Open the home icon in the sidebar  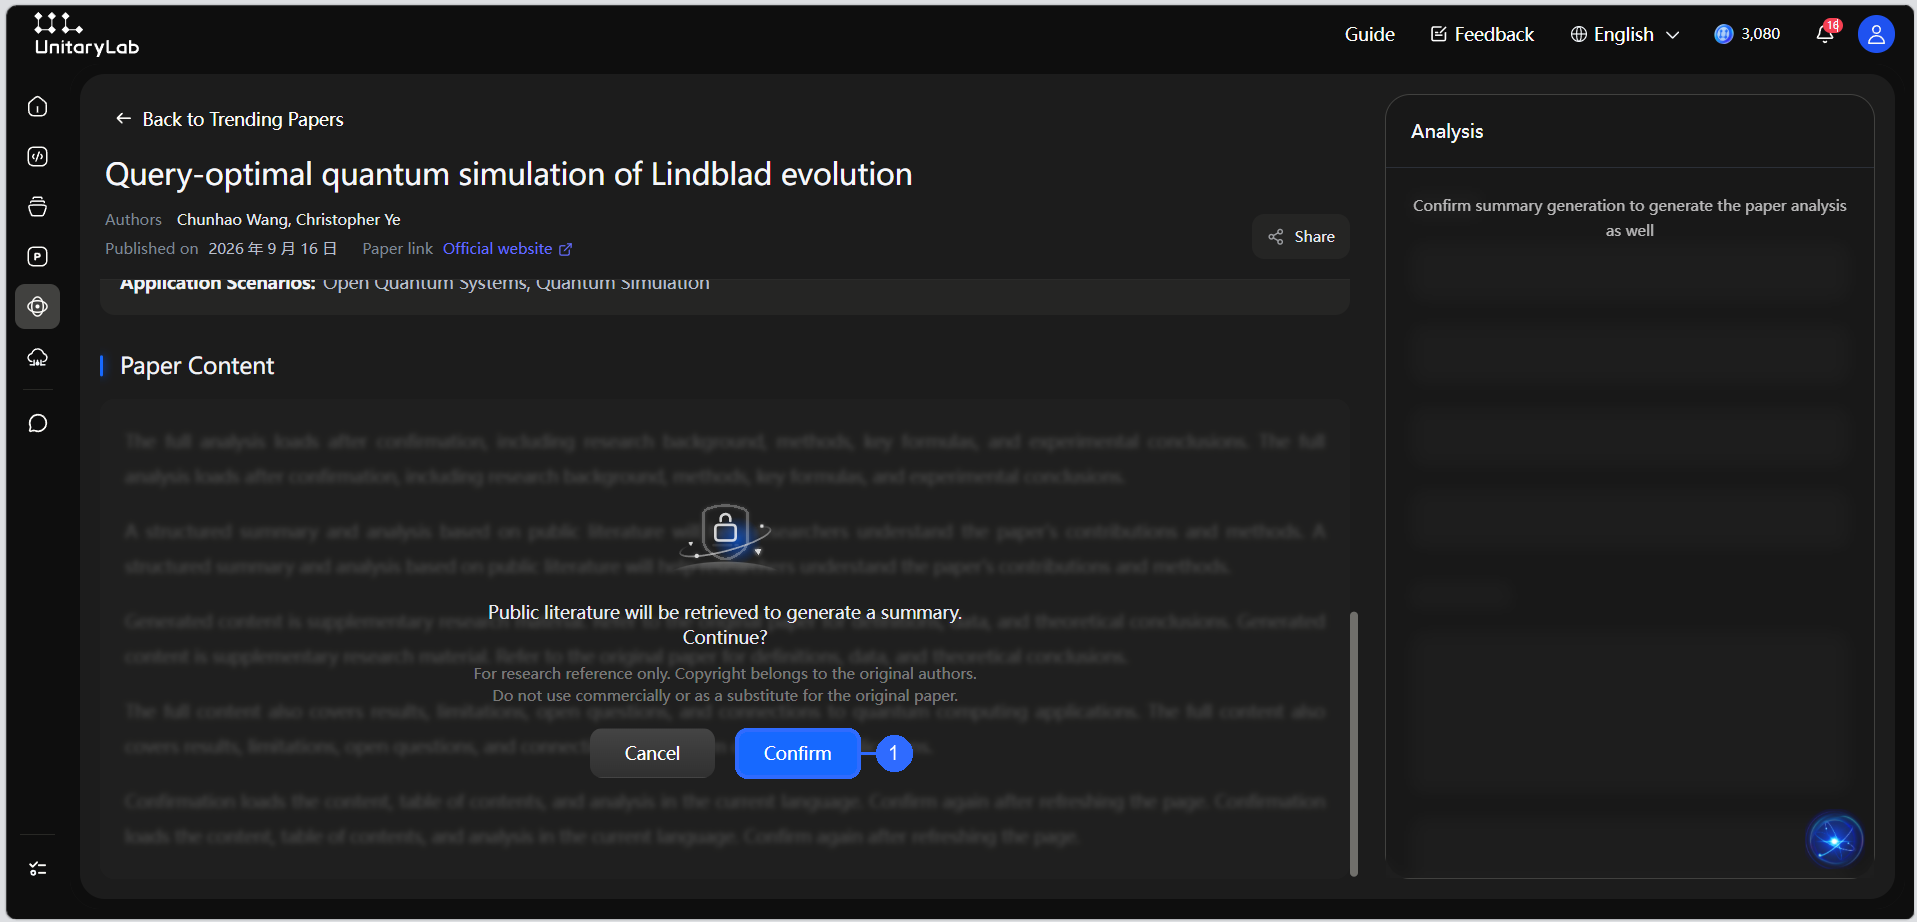point(38,106)
